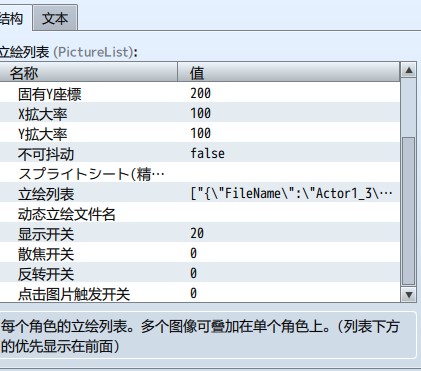The height and width of the screenshot is (371, 421).
Task: Click the empty value cell of スプライトシート
Action: point(288,172)
